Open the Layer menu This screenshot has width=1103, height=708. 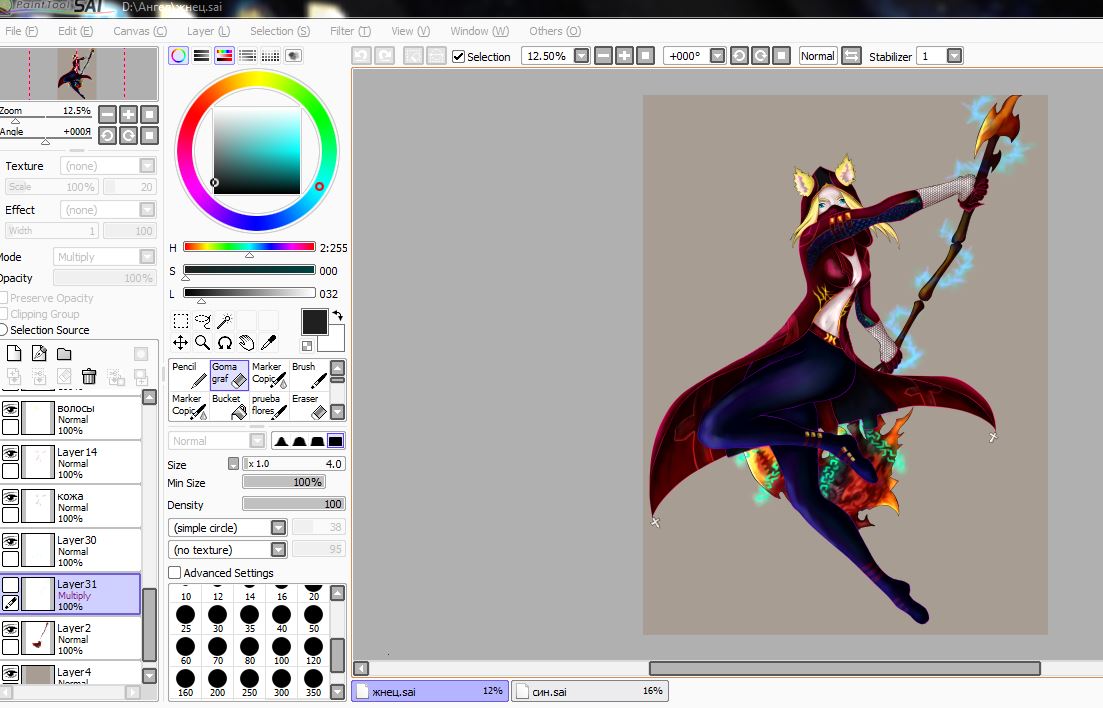[208, 31]
